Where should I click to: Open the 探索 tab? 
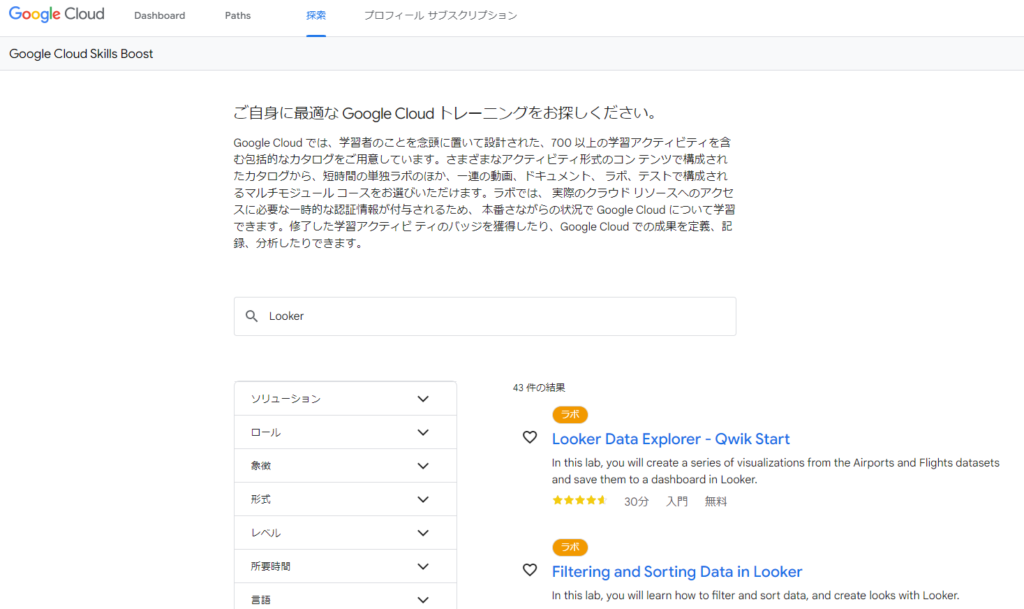pos(316,16)
